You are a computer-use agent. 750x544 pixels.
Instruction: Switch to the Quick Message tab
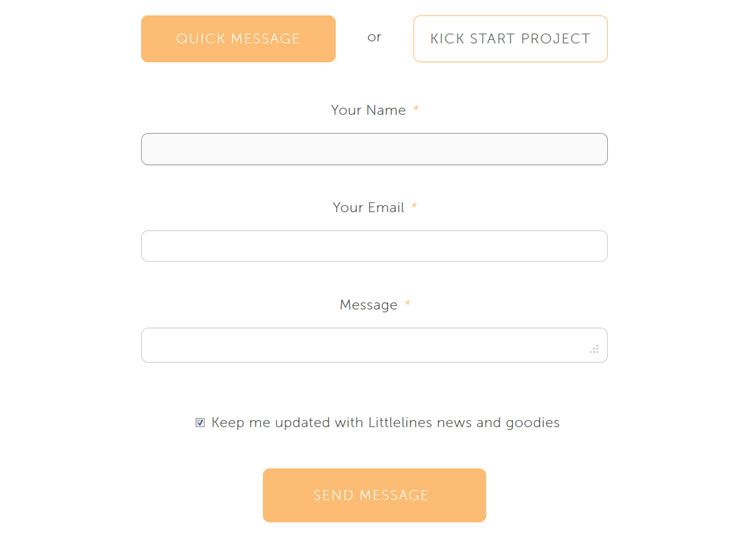point(238,39)
